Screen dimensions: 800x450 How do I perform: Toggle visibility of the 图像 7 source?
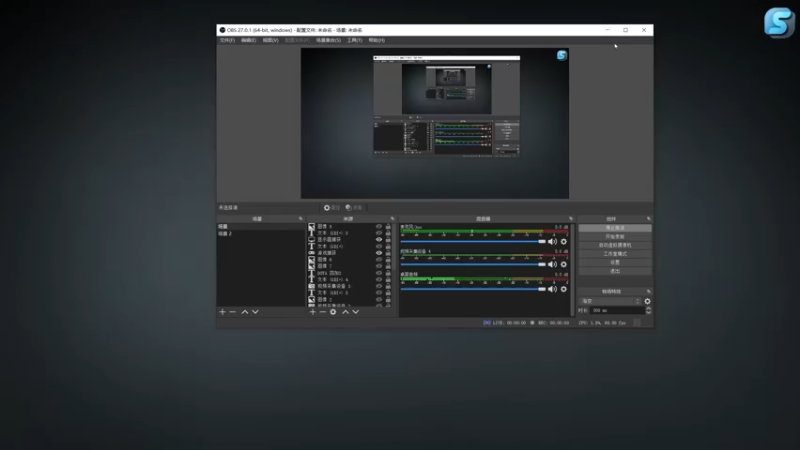tap(379, 266)
